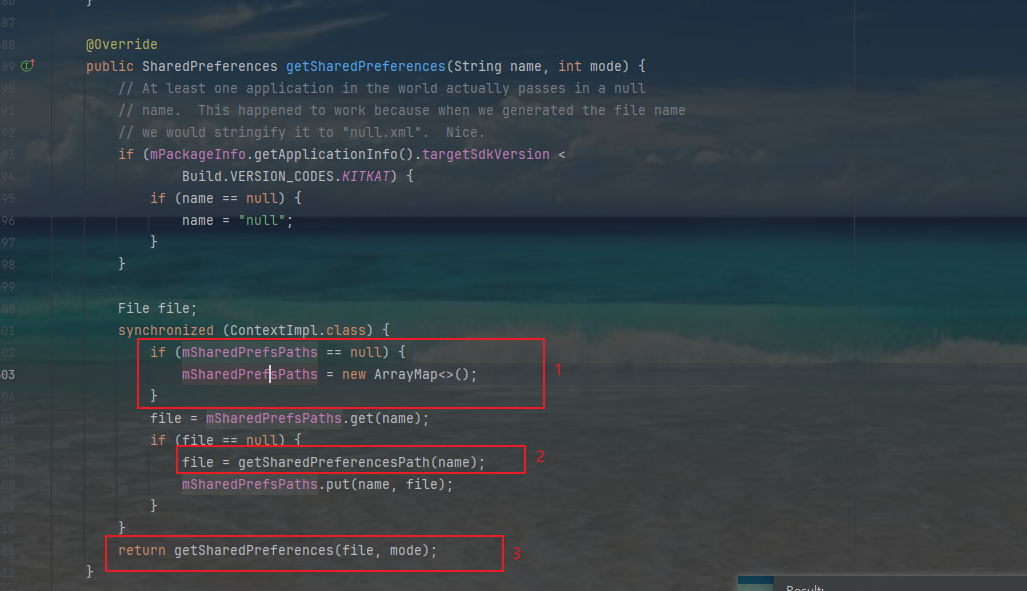The image size is (1027, 591).
Task: Click the getApplicationInfo() call
Action: 334,154
